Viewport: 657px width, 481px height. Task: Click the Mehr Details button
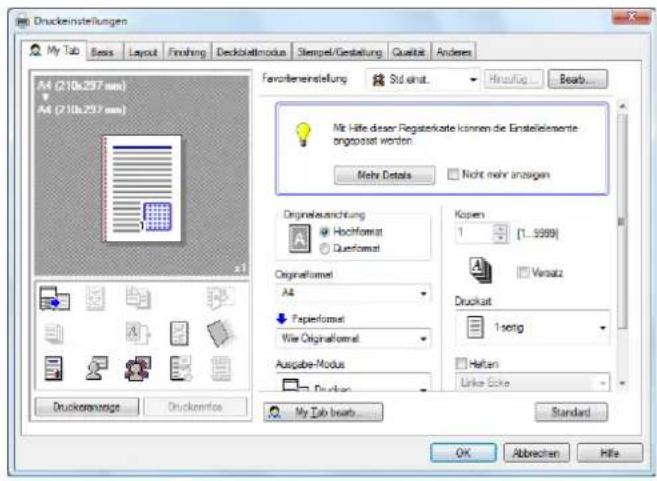(x=384, y=175)
